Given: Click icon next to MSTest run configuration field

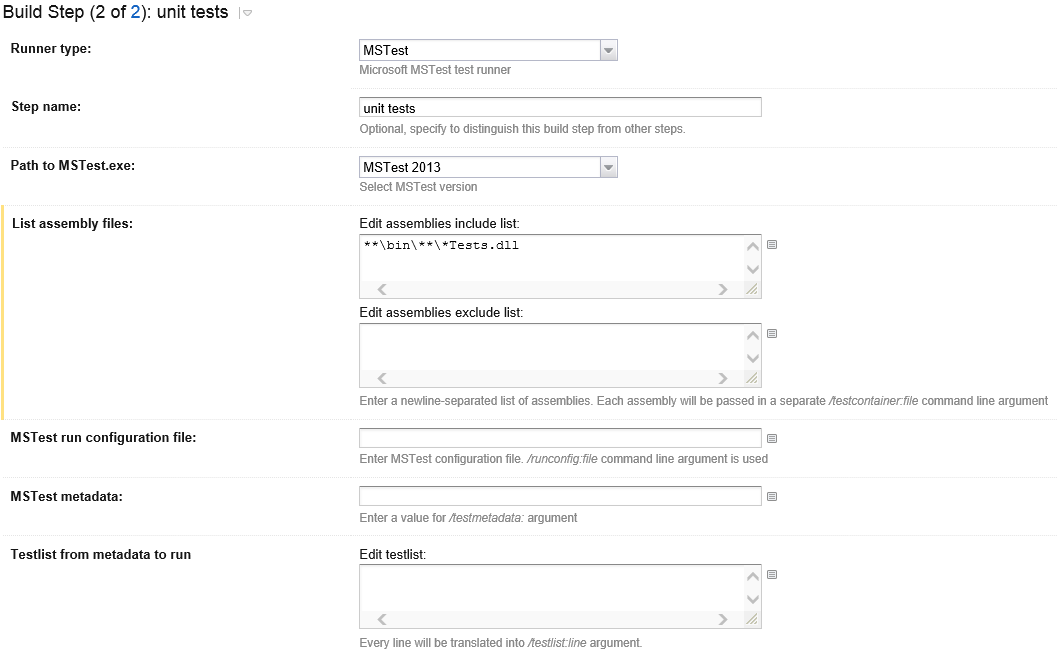Looking at the screenshot, I should click(772, 438).
